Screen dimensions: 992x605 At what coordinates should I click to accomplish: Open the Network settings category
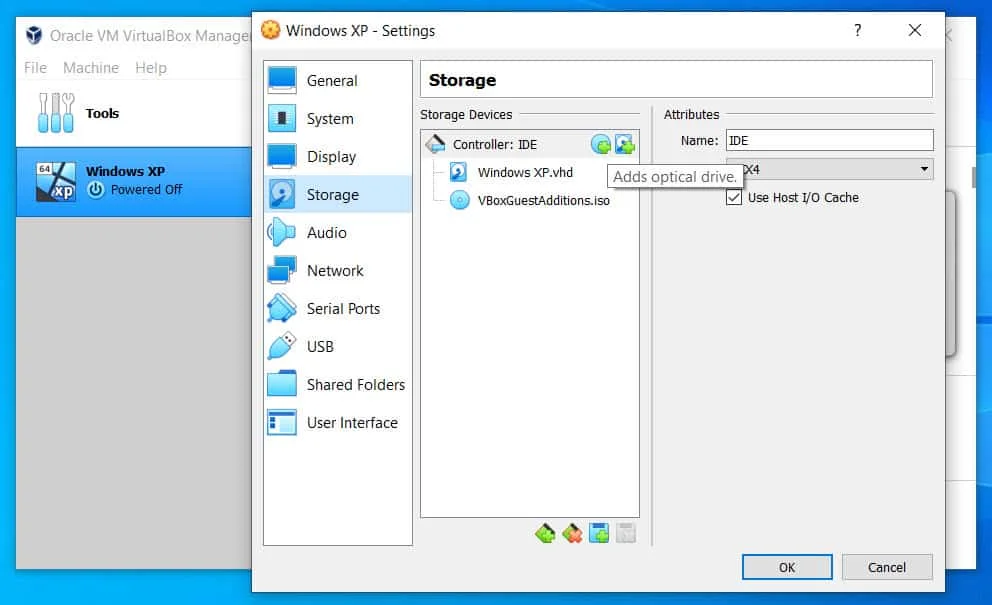(337, 270)
